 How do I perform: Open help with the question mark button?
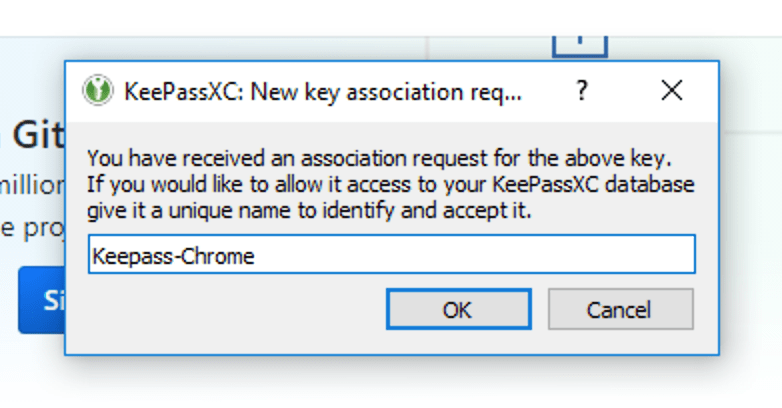click(x=581, y=92)
